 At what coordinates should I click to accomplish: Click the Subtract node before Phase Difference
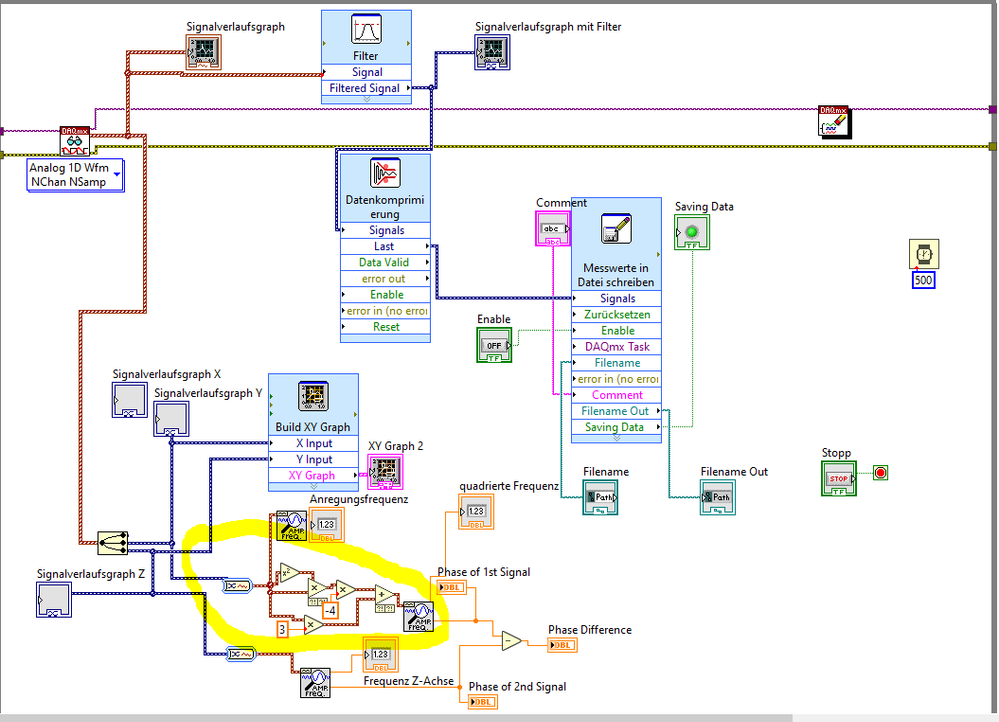[512, 641]
